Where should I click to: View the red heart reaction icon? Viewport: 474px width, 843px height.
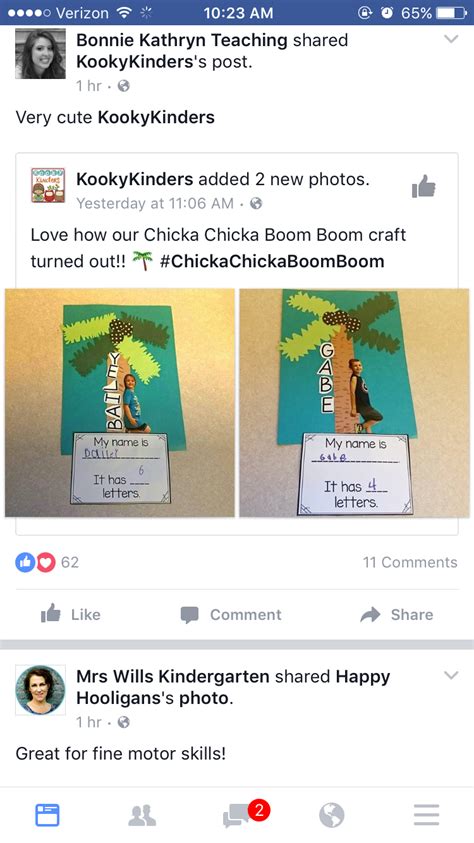click(x=46, y=562)
